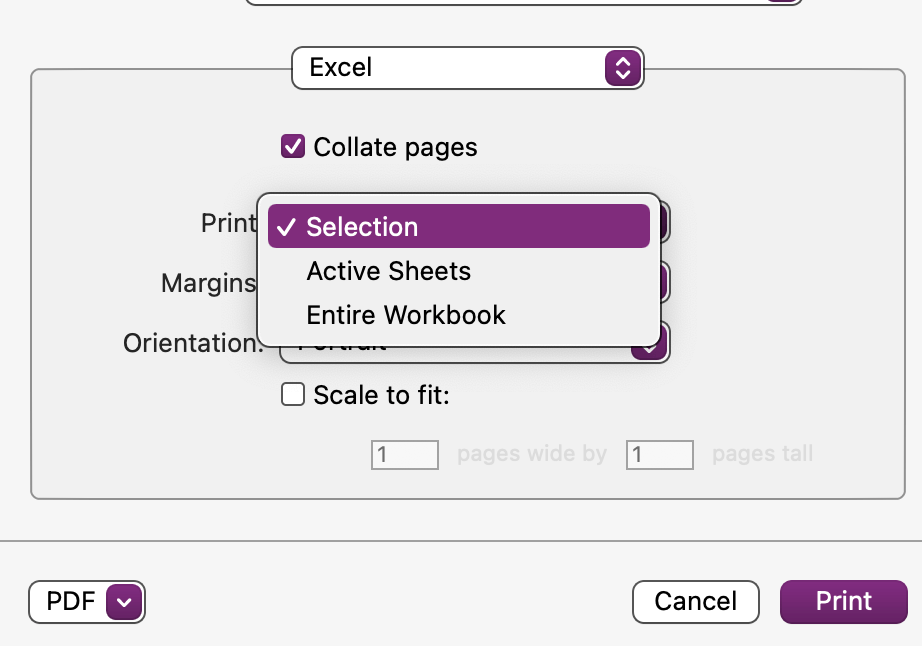Screen dimensions: 922x646
Task: Click the Collate pages label text
Action: click(x=395, y=148)
